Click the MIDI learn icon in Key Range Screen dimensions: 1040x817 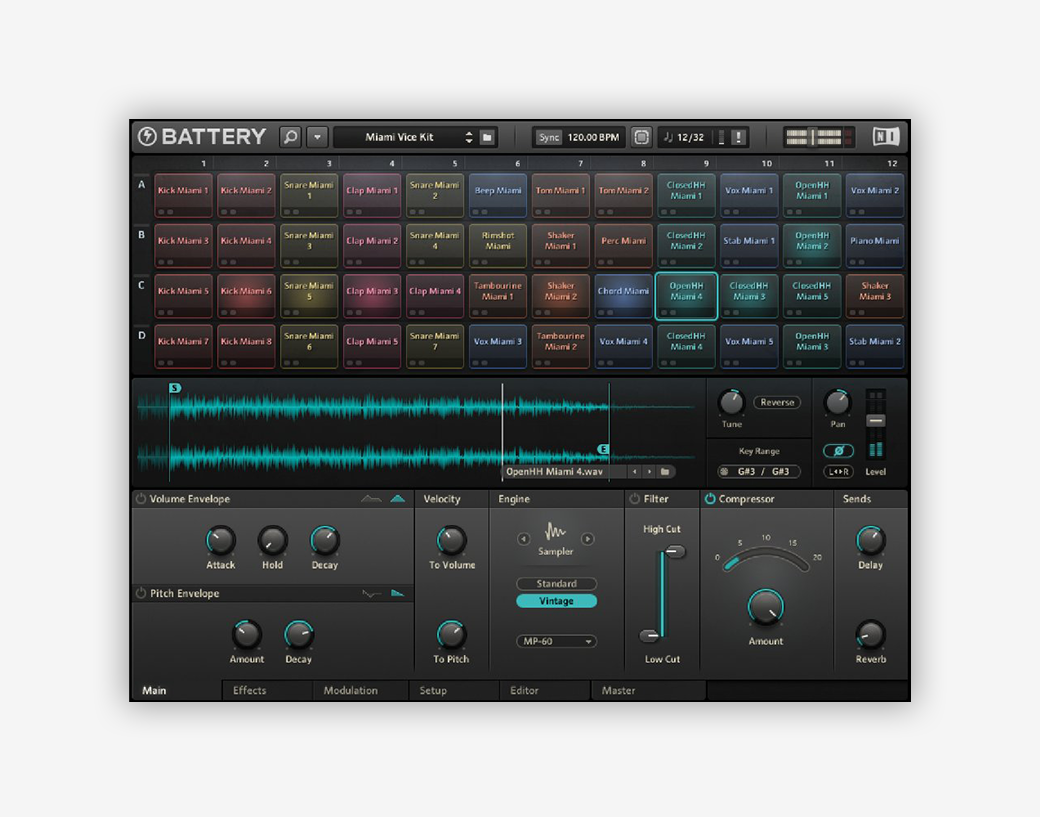click(x=724, y=471)
